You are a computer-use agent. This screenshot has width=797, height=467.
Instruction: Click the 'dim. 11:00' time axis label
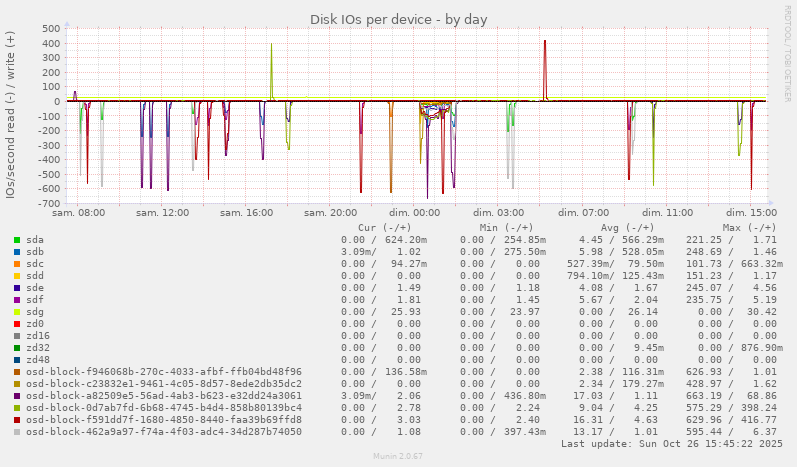pyautogui.click(x=667, y=213)
